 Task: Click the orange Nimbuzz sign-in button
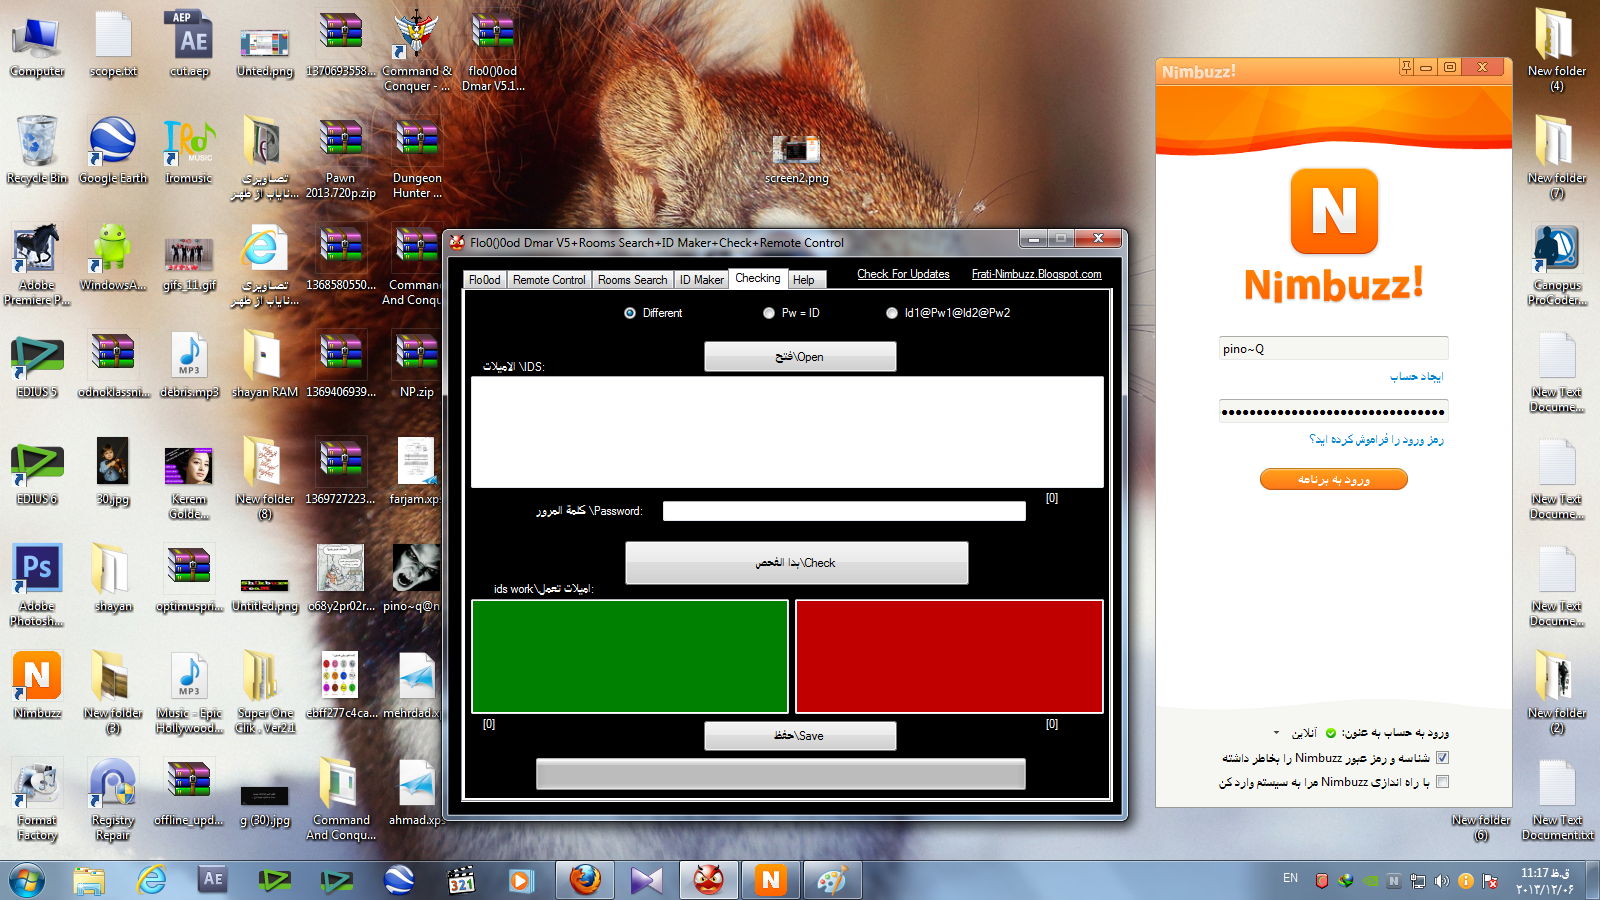(x=1333, y=479)
